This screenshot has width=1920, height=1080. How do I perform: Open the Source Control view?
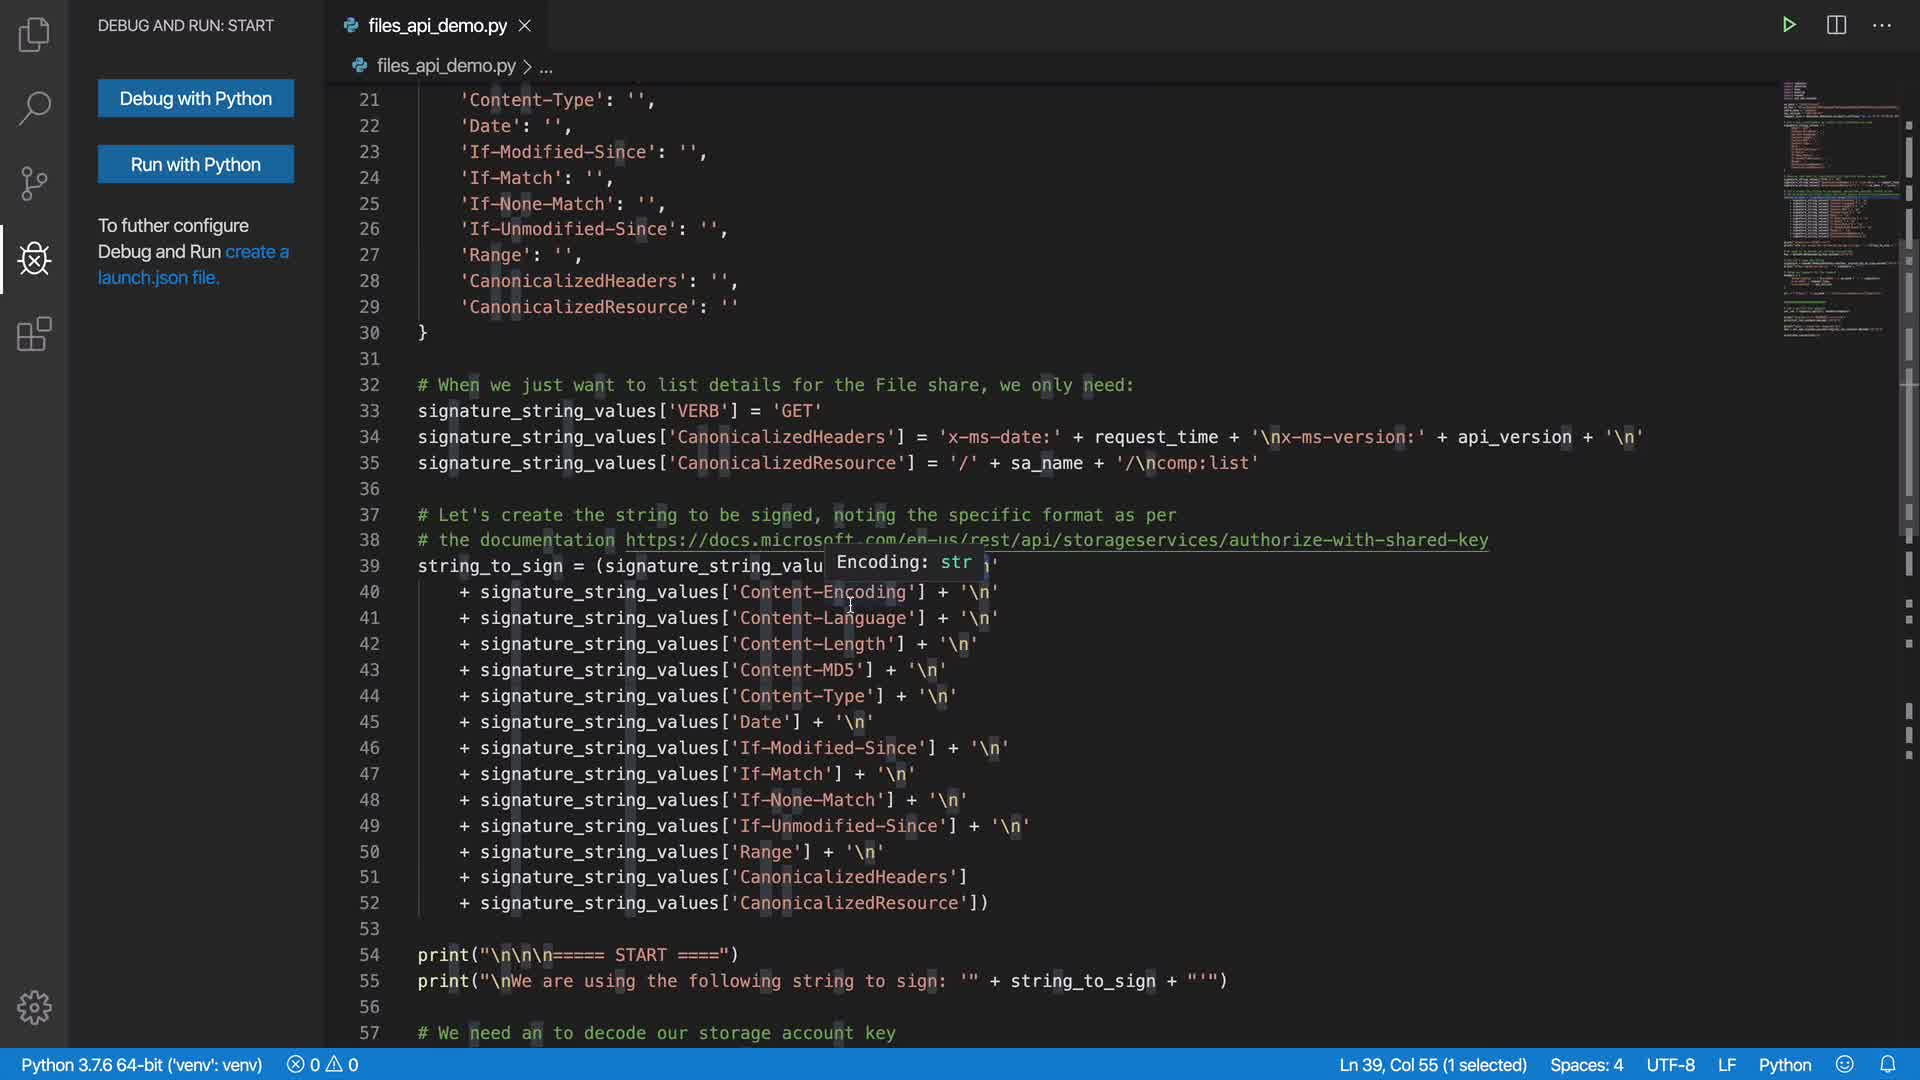34,183
